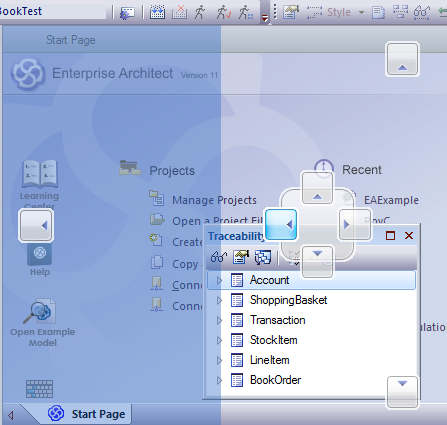Select the LineItem row
The width and height of the screenshot is (447, 425).
[311, 360]
